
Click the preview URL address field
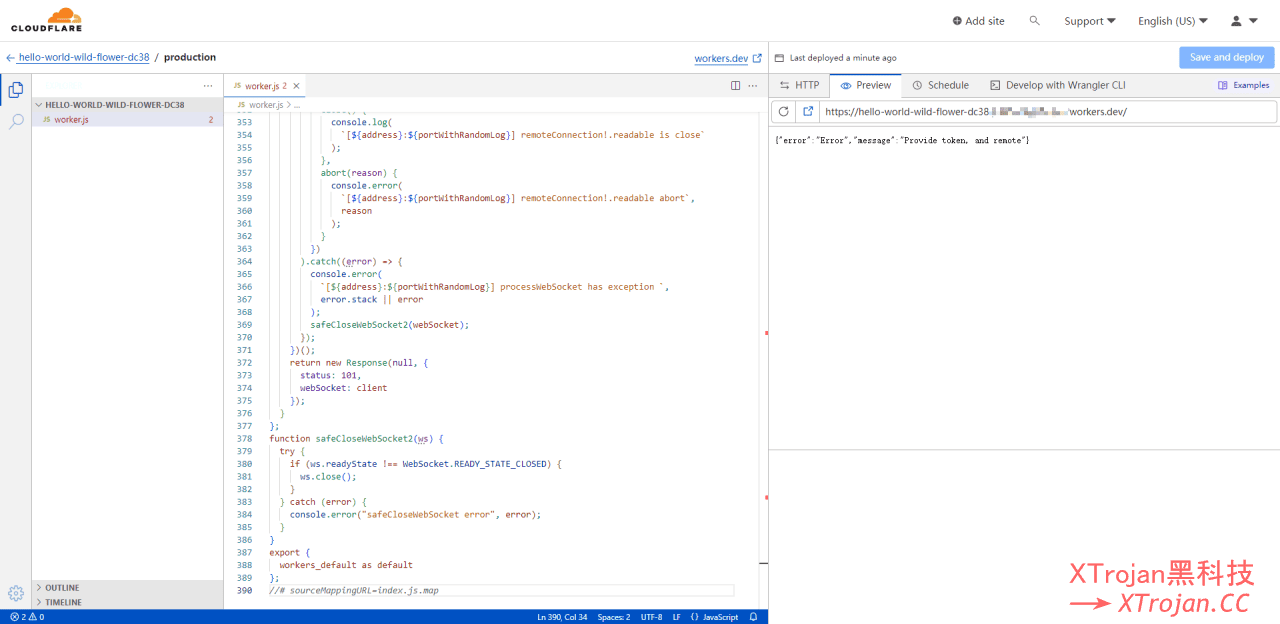(1048, 112)
